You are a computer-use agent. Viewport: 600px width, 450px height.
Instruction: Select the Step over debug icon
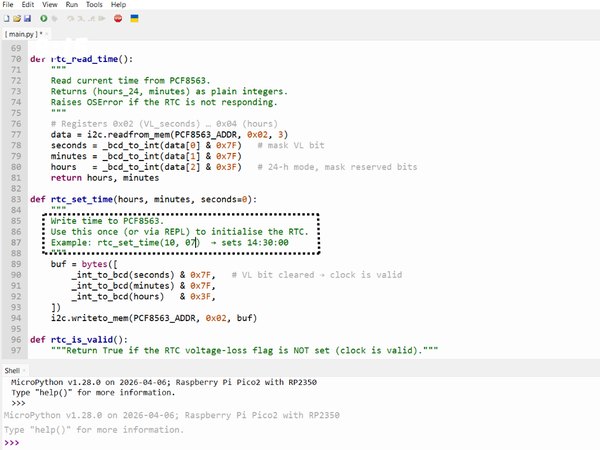pos(70,18)
